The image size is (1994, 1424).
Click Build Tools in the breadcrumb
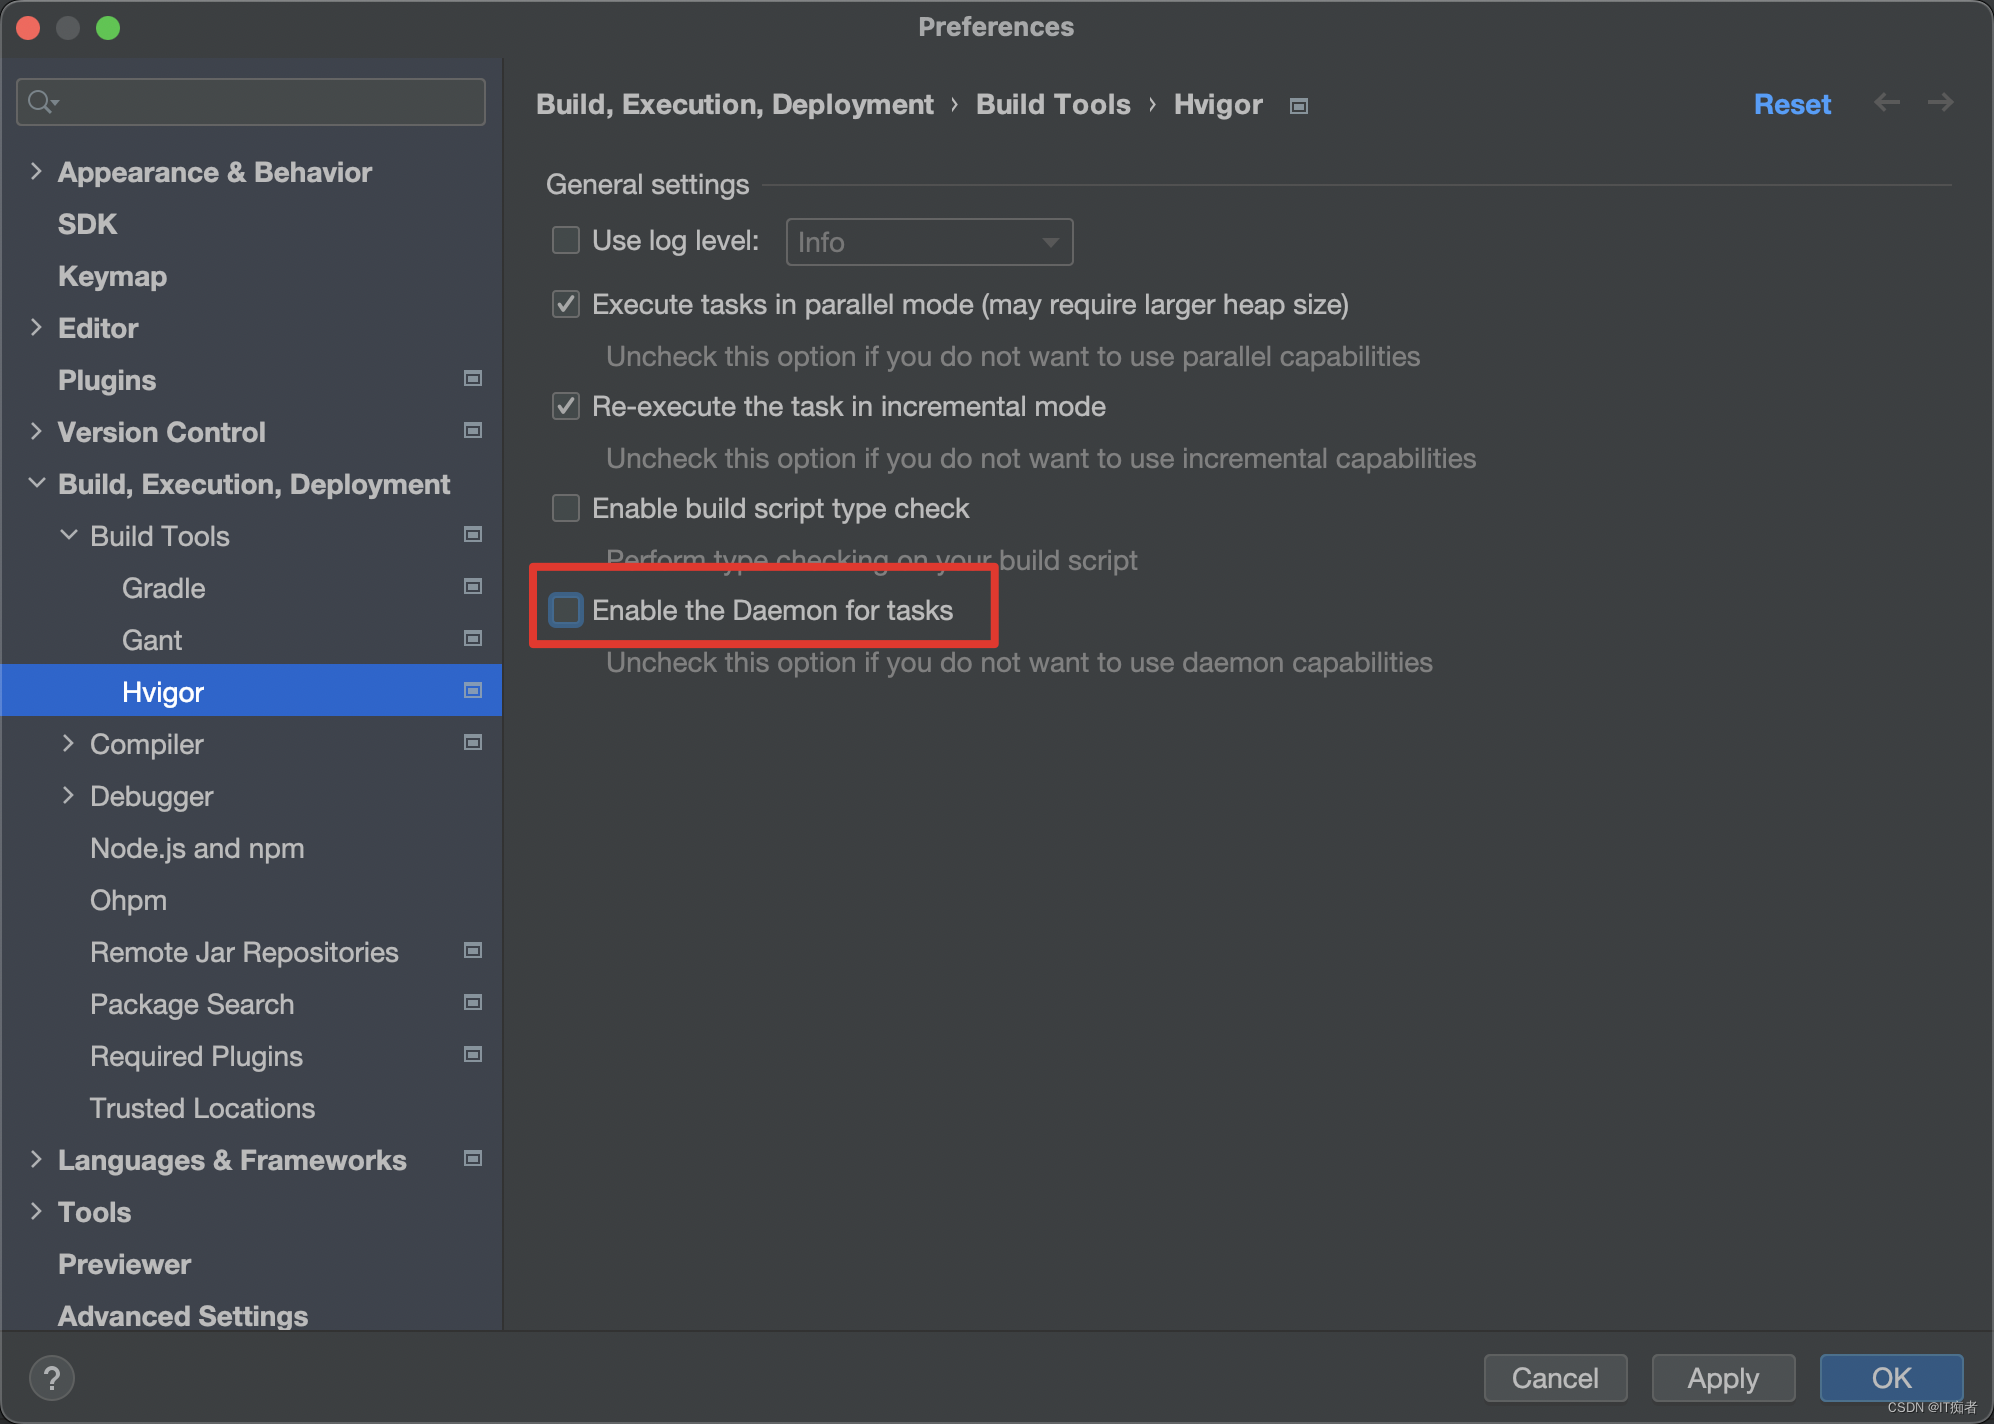pos(1053,104)
